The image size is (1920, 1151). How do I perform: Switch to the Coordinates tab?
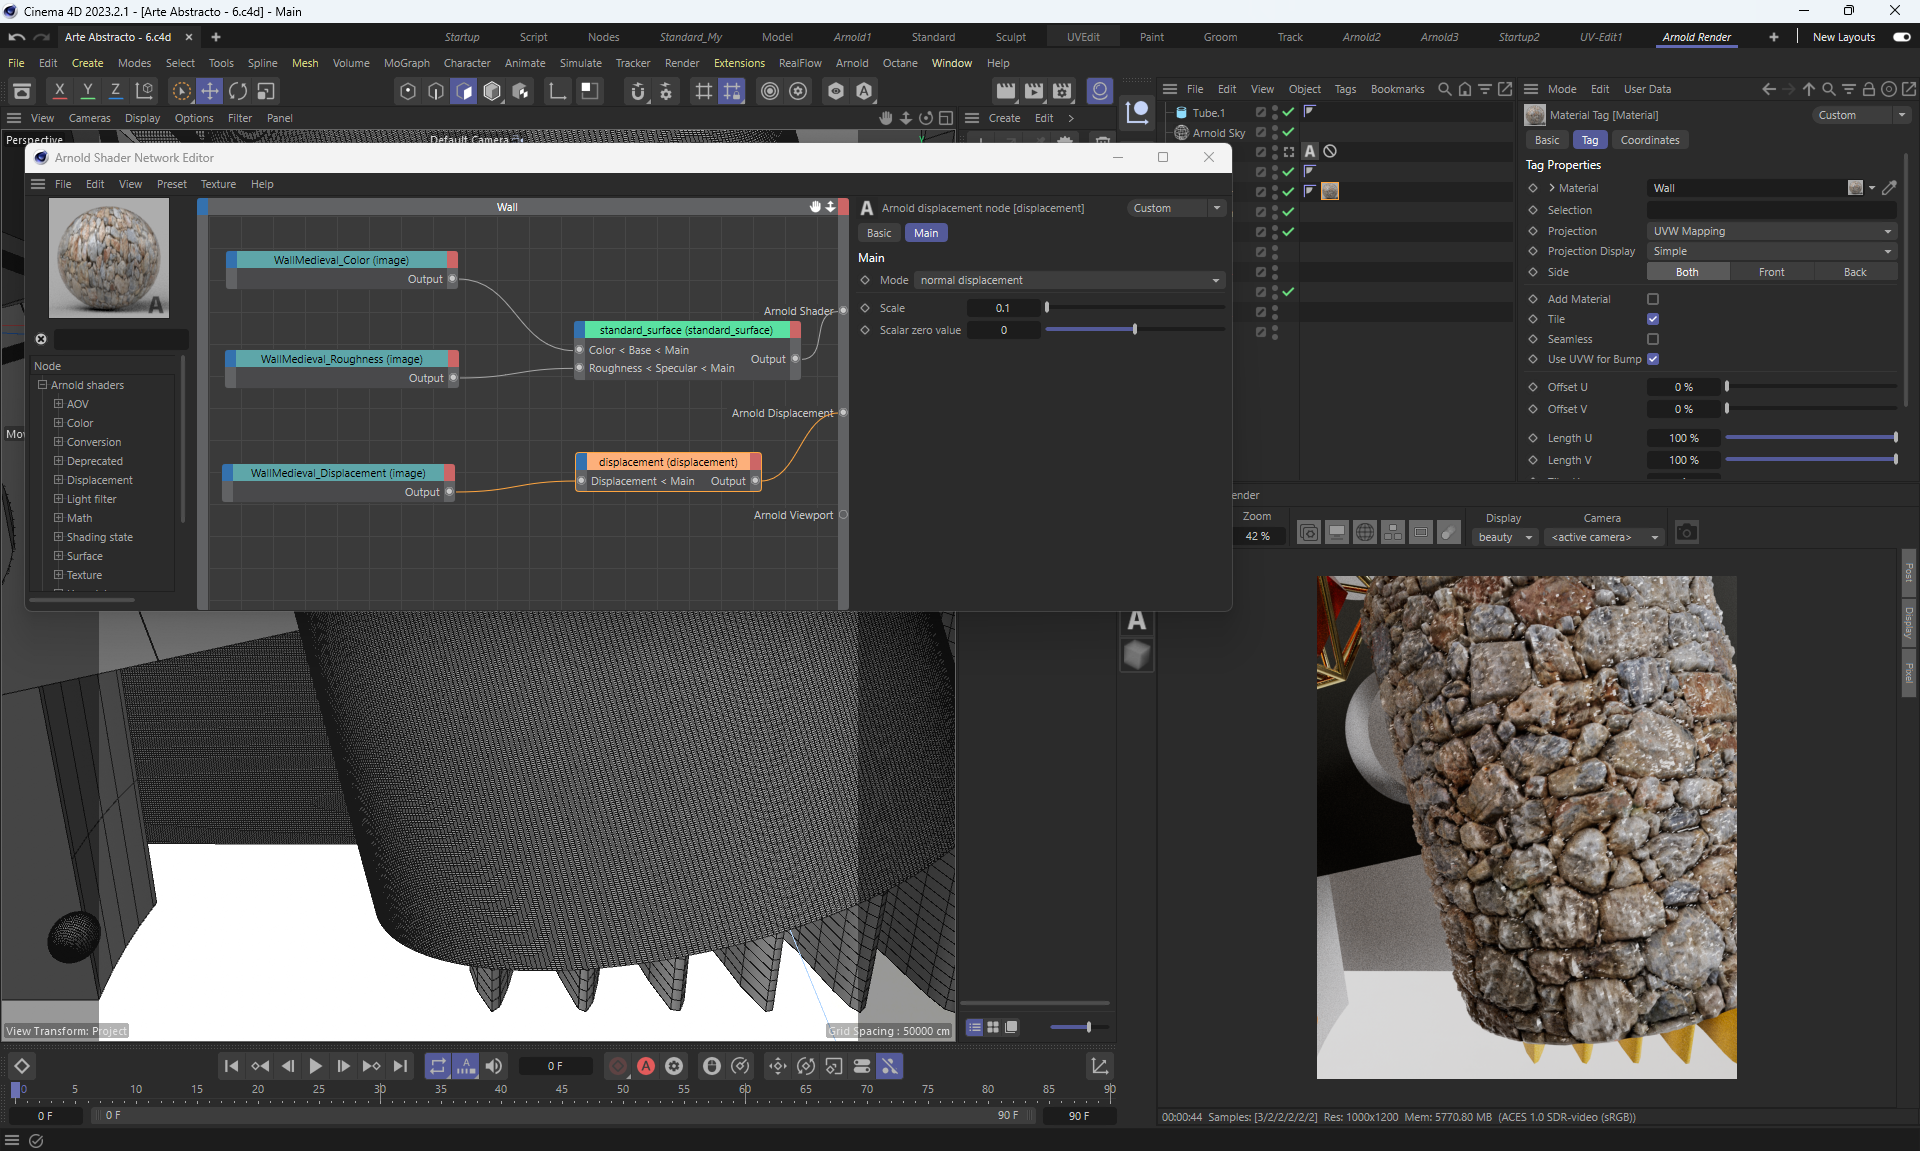(x=1649, y=140)
